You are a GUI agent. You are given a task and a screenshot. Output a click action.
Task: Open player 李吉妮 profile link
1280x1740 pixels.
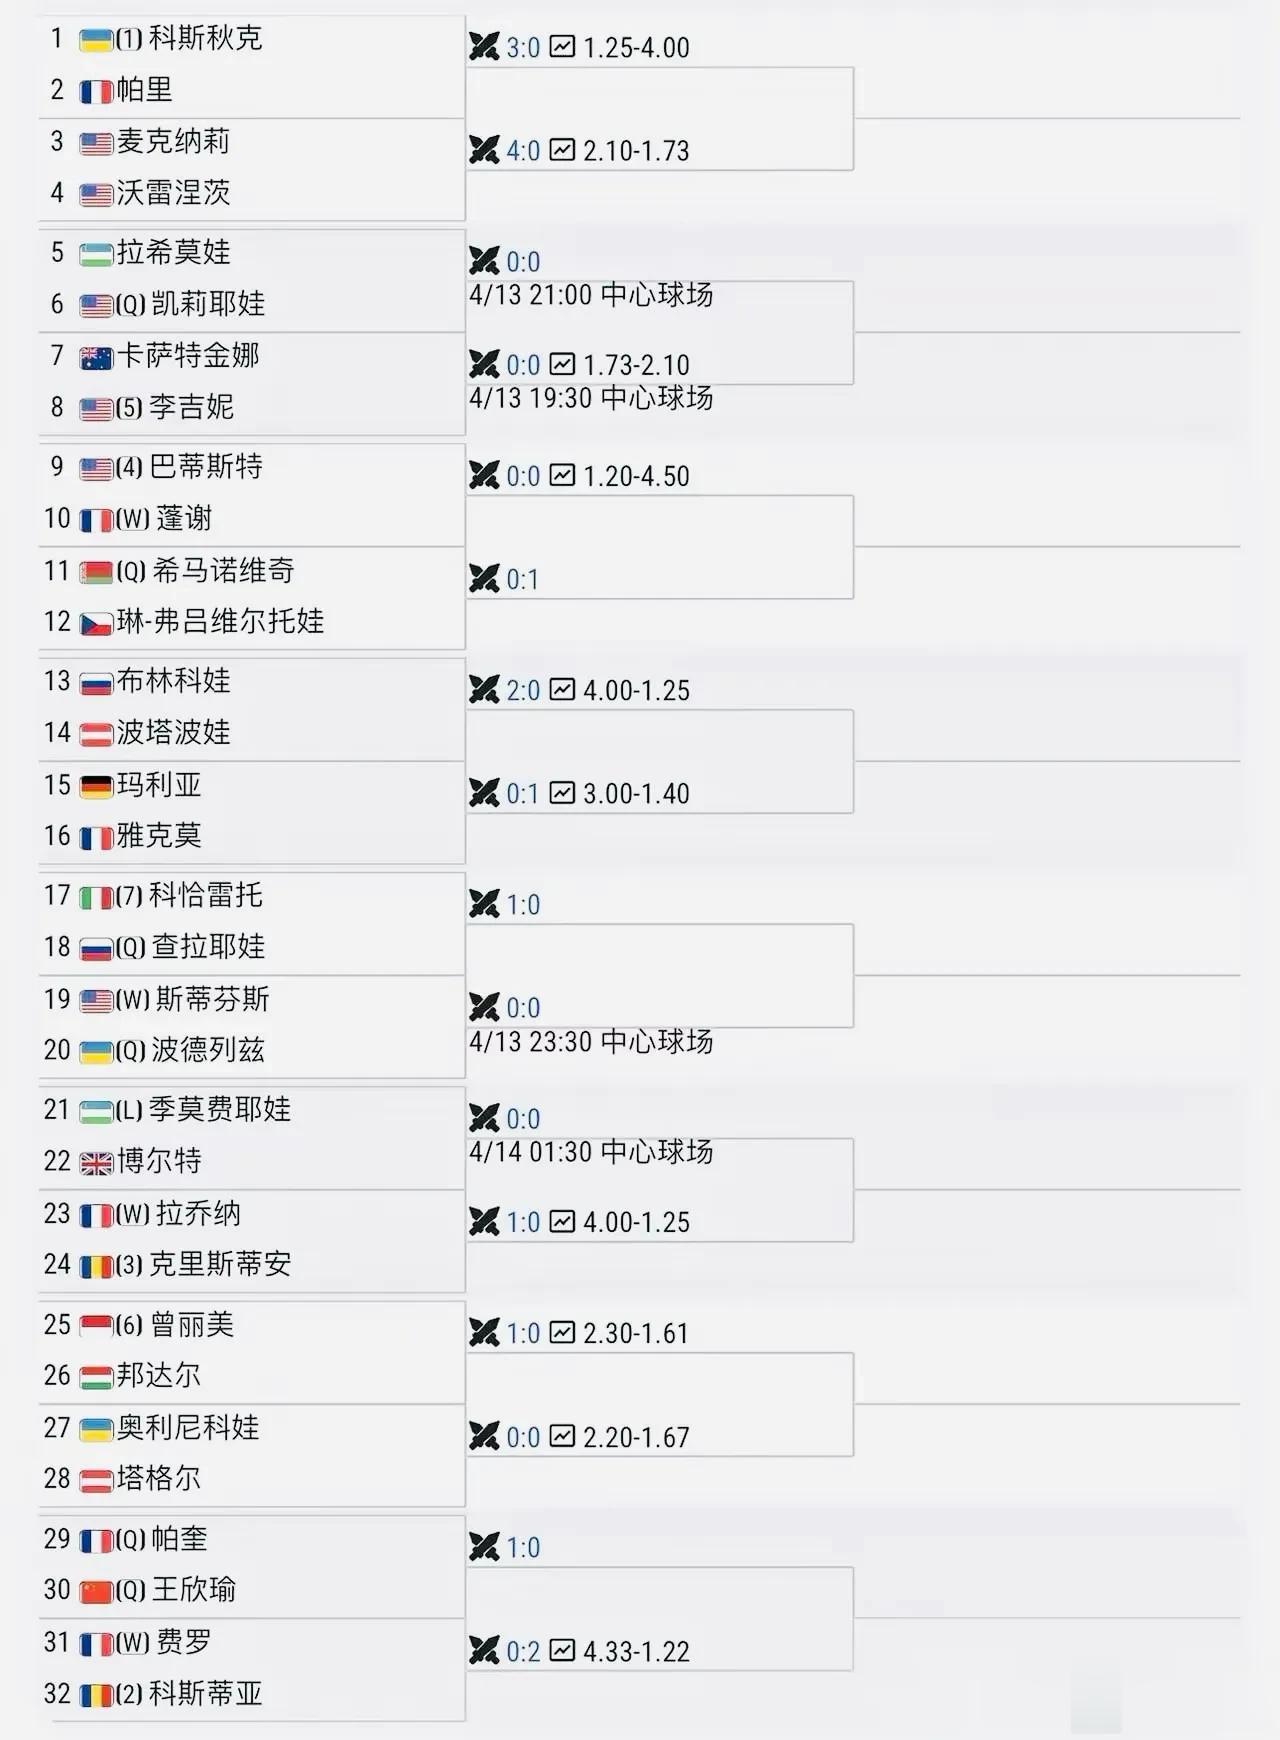(x=191, y=407)
